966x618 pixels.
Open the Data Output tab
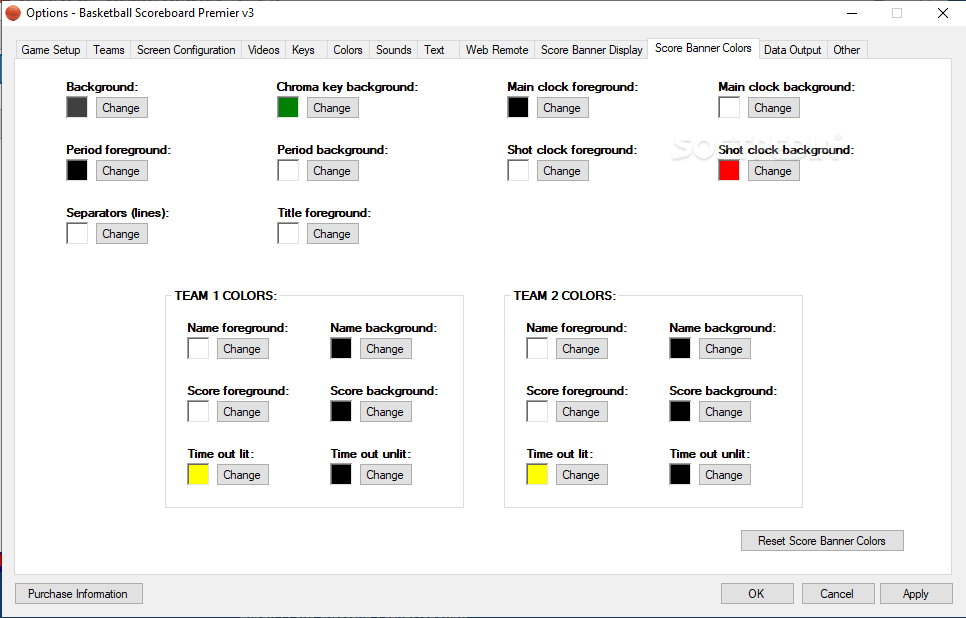coord(792,50)
